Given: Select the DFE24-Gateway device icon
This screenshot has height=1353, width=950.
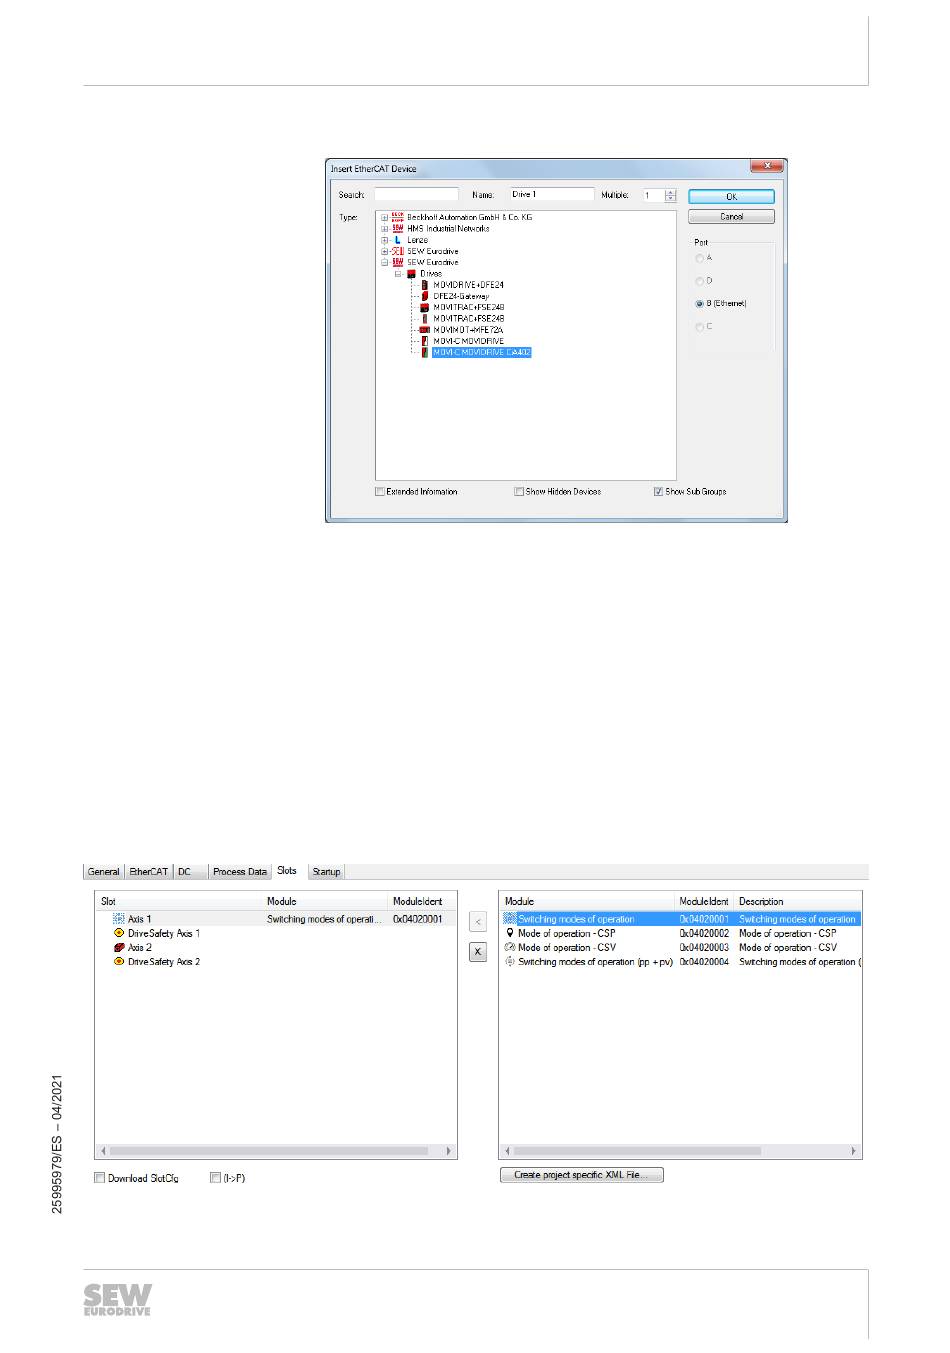Looking at the screenshot, I should (425, 296).
